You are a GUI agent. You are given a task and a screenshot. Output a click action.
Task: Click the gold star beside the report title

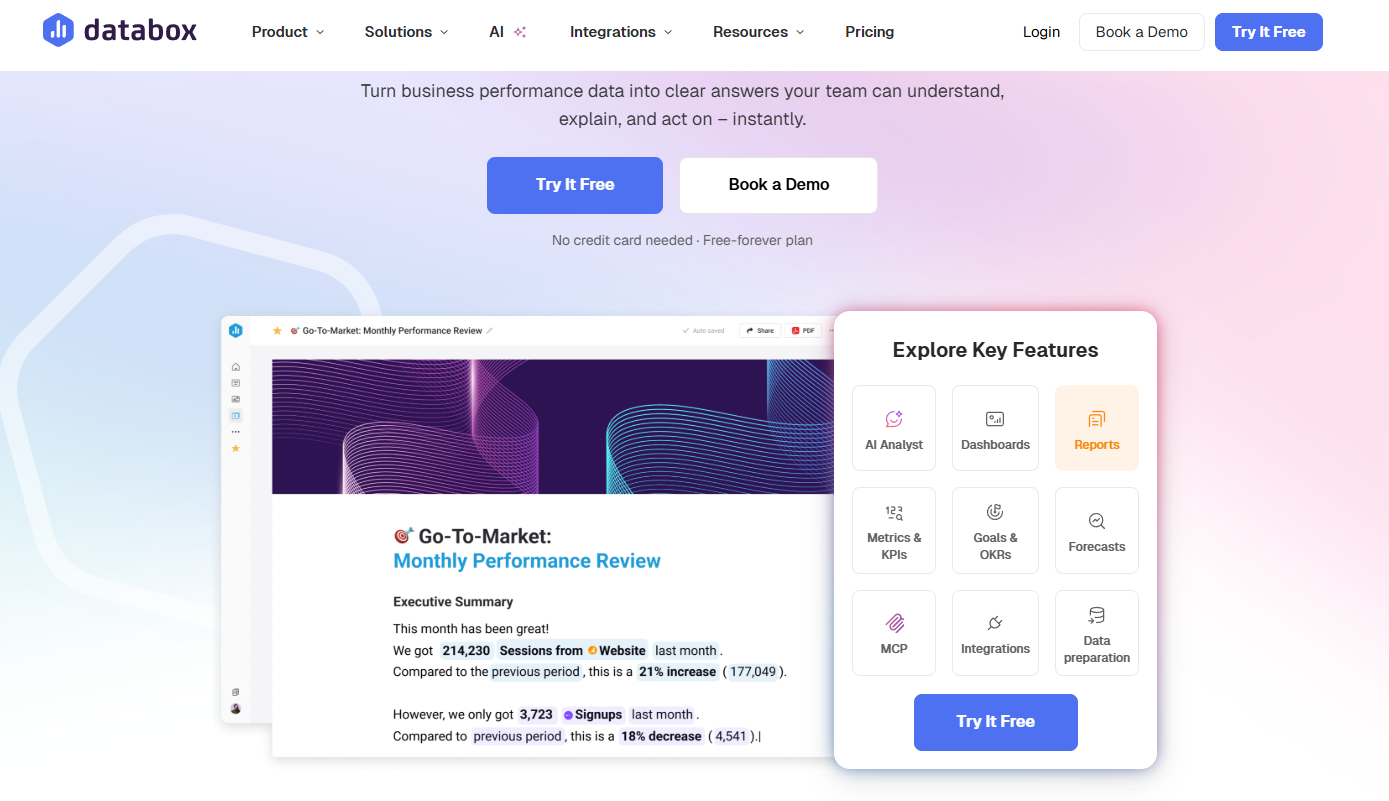click(x=277, y=331)
